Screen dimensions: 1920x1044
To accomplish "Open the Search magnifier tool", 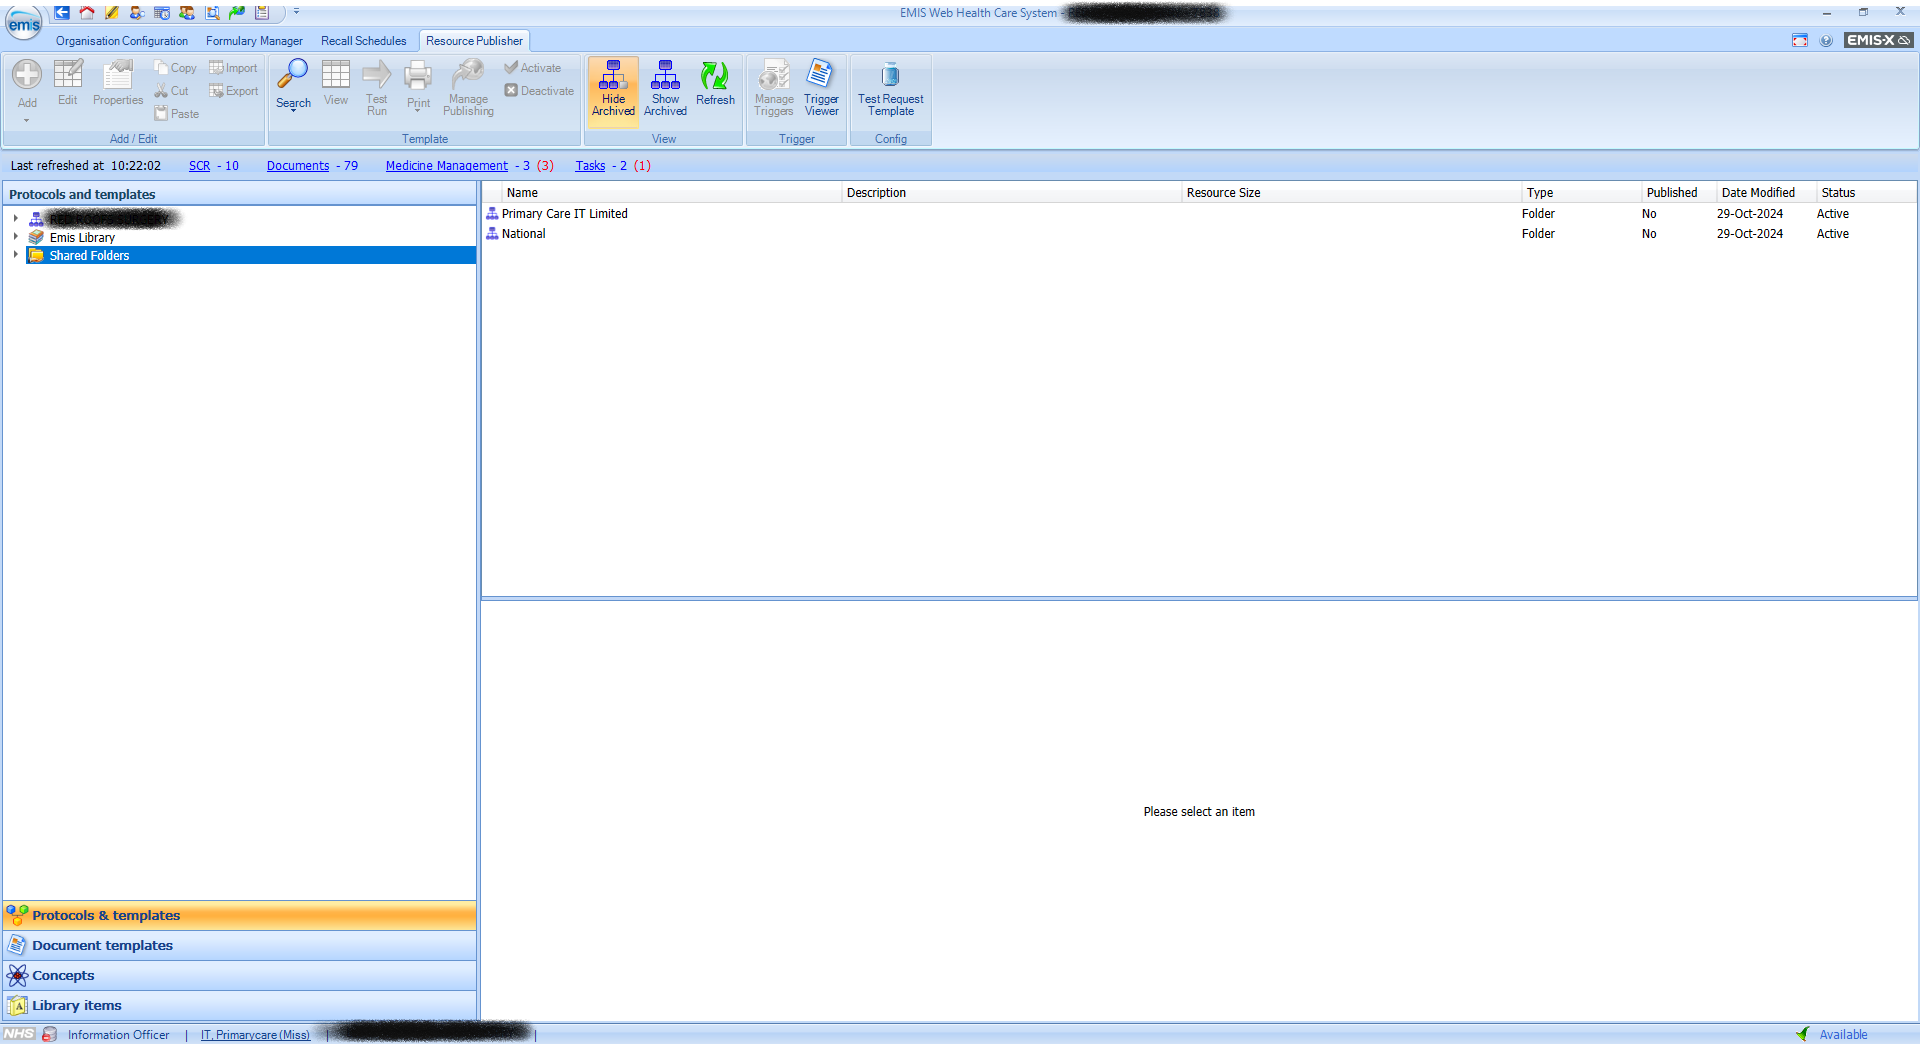I will tap(293, 85).
